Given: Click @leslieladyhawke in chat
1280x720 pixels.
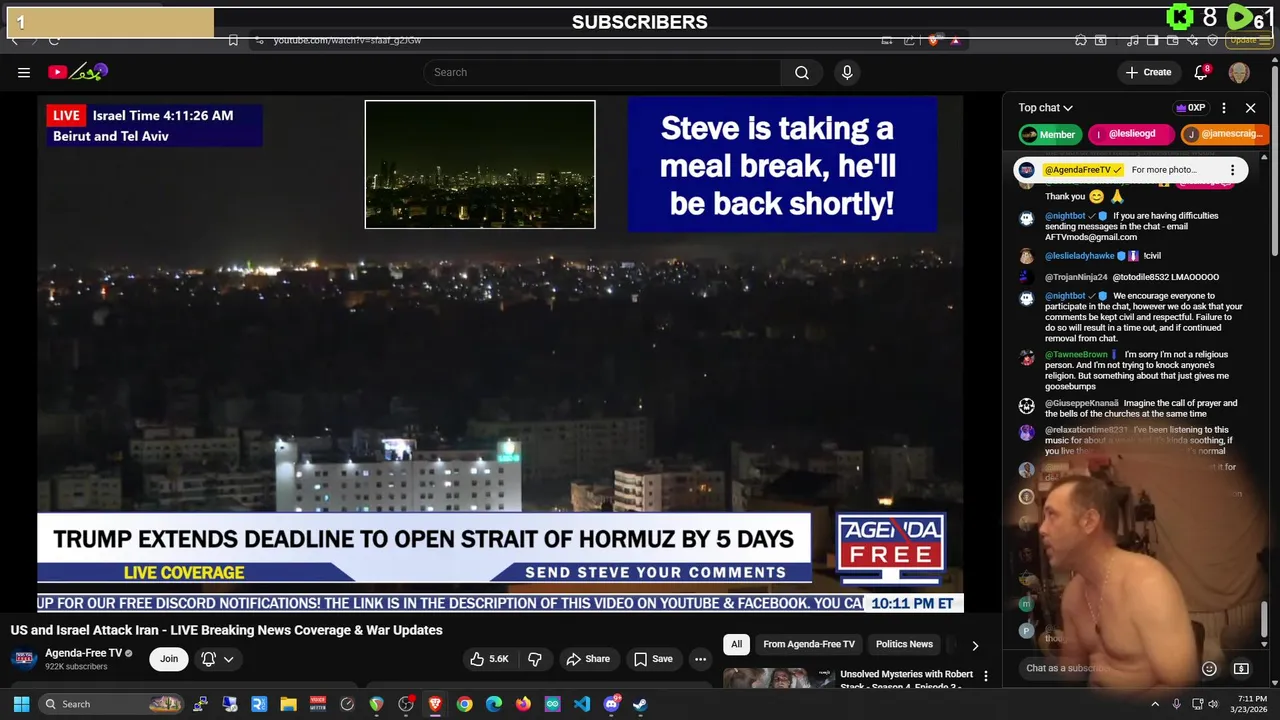Looking at the screenshot, I should point(1079,256).
